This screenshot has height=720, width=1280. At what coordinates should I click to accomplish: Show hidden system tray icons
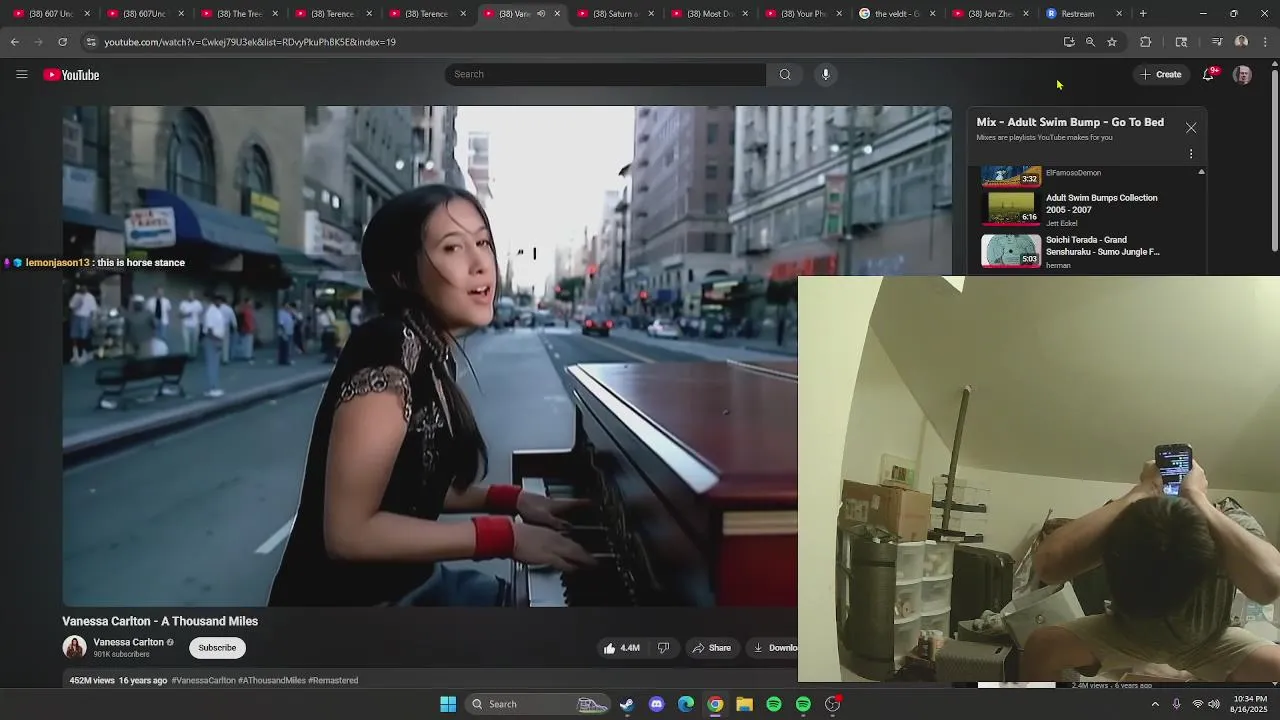point(1155,704)
